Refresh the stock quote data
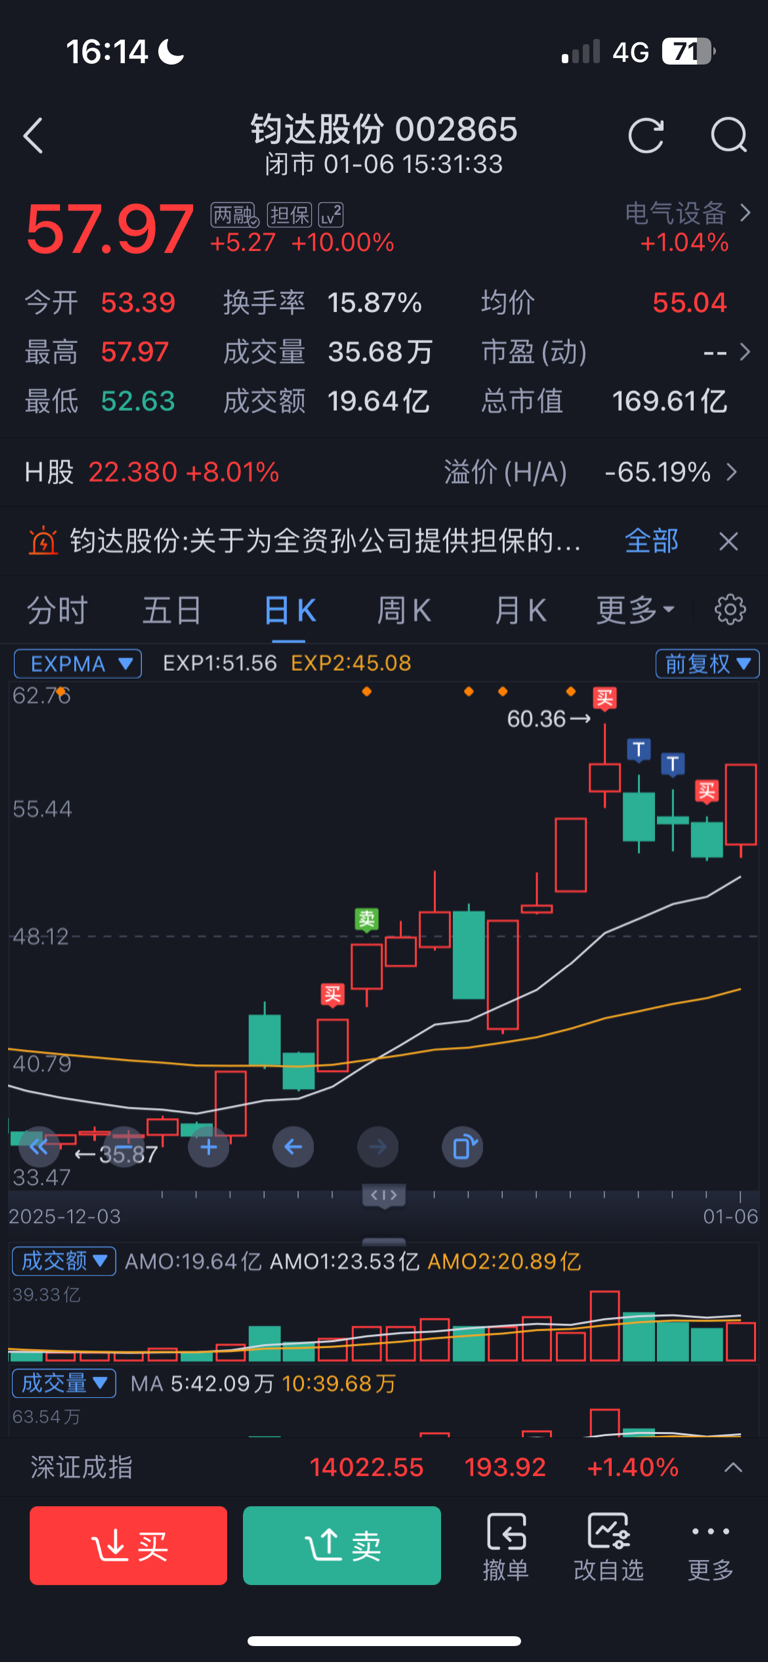768x1663 pixels. pyautogui.click(x=646, y=135)
